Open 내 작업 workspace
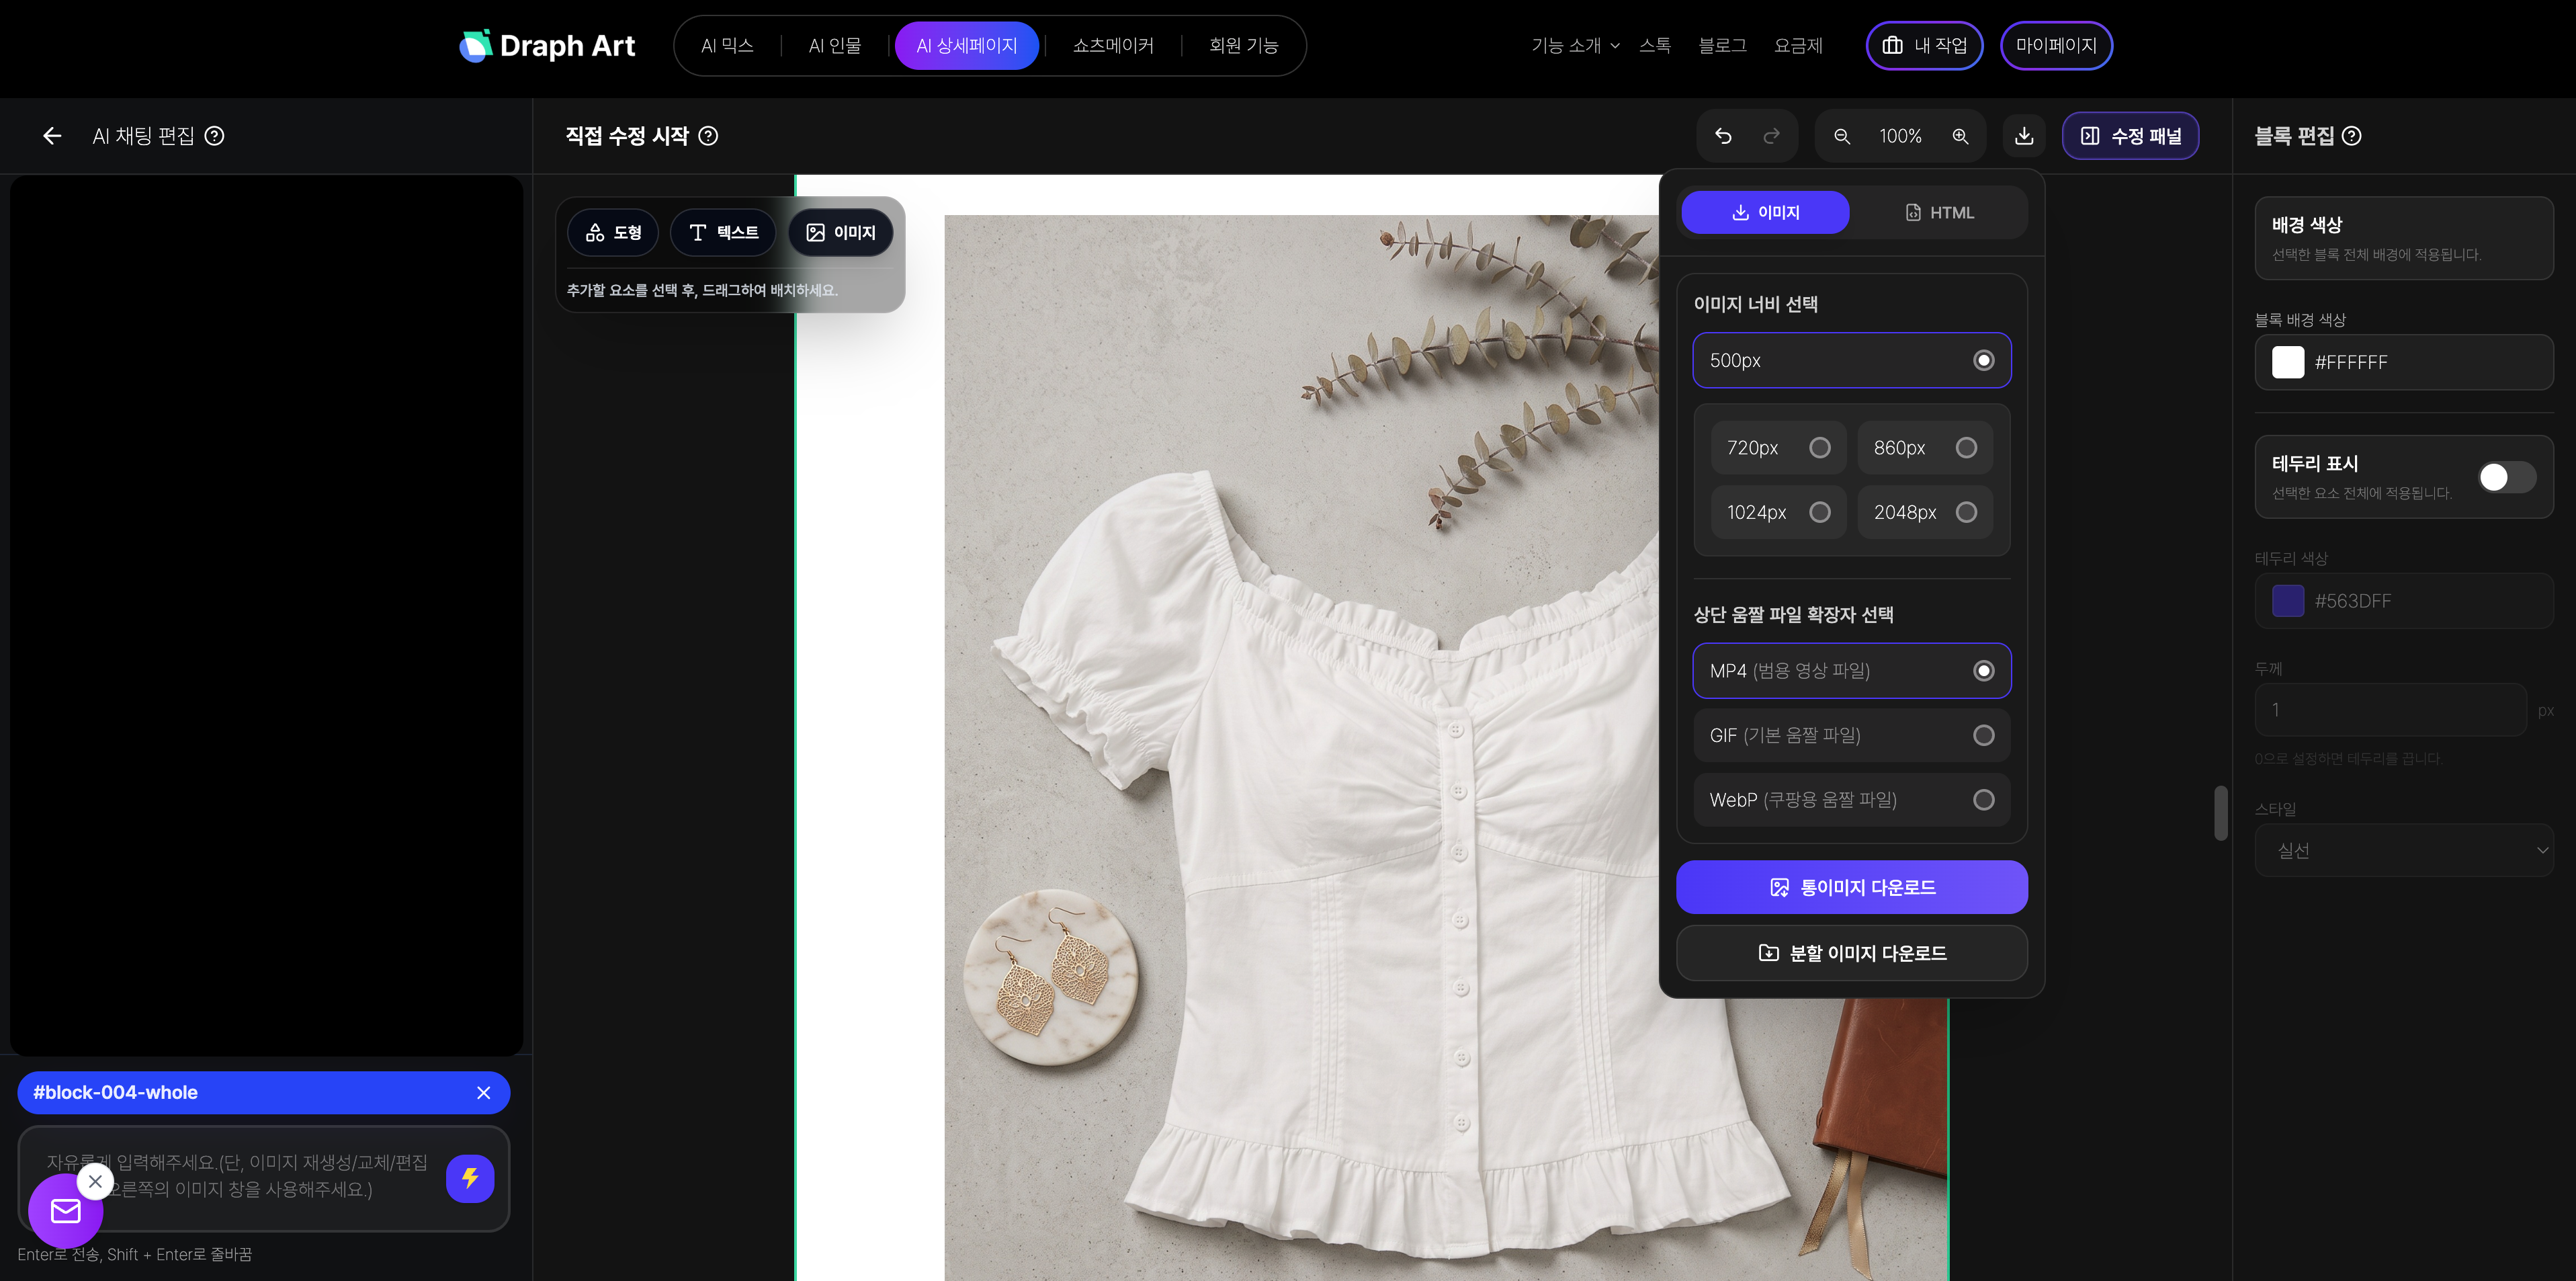The width and height of the screenshot is (2576, 1281). point(1925,46)
